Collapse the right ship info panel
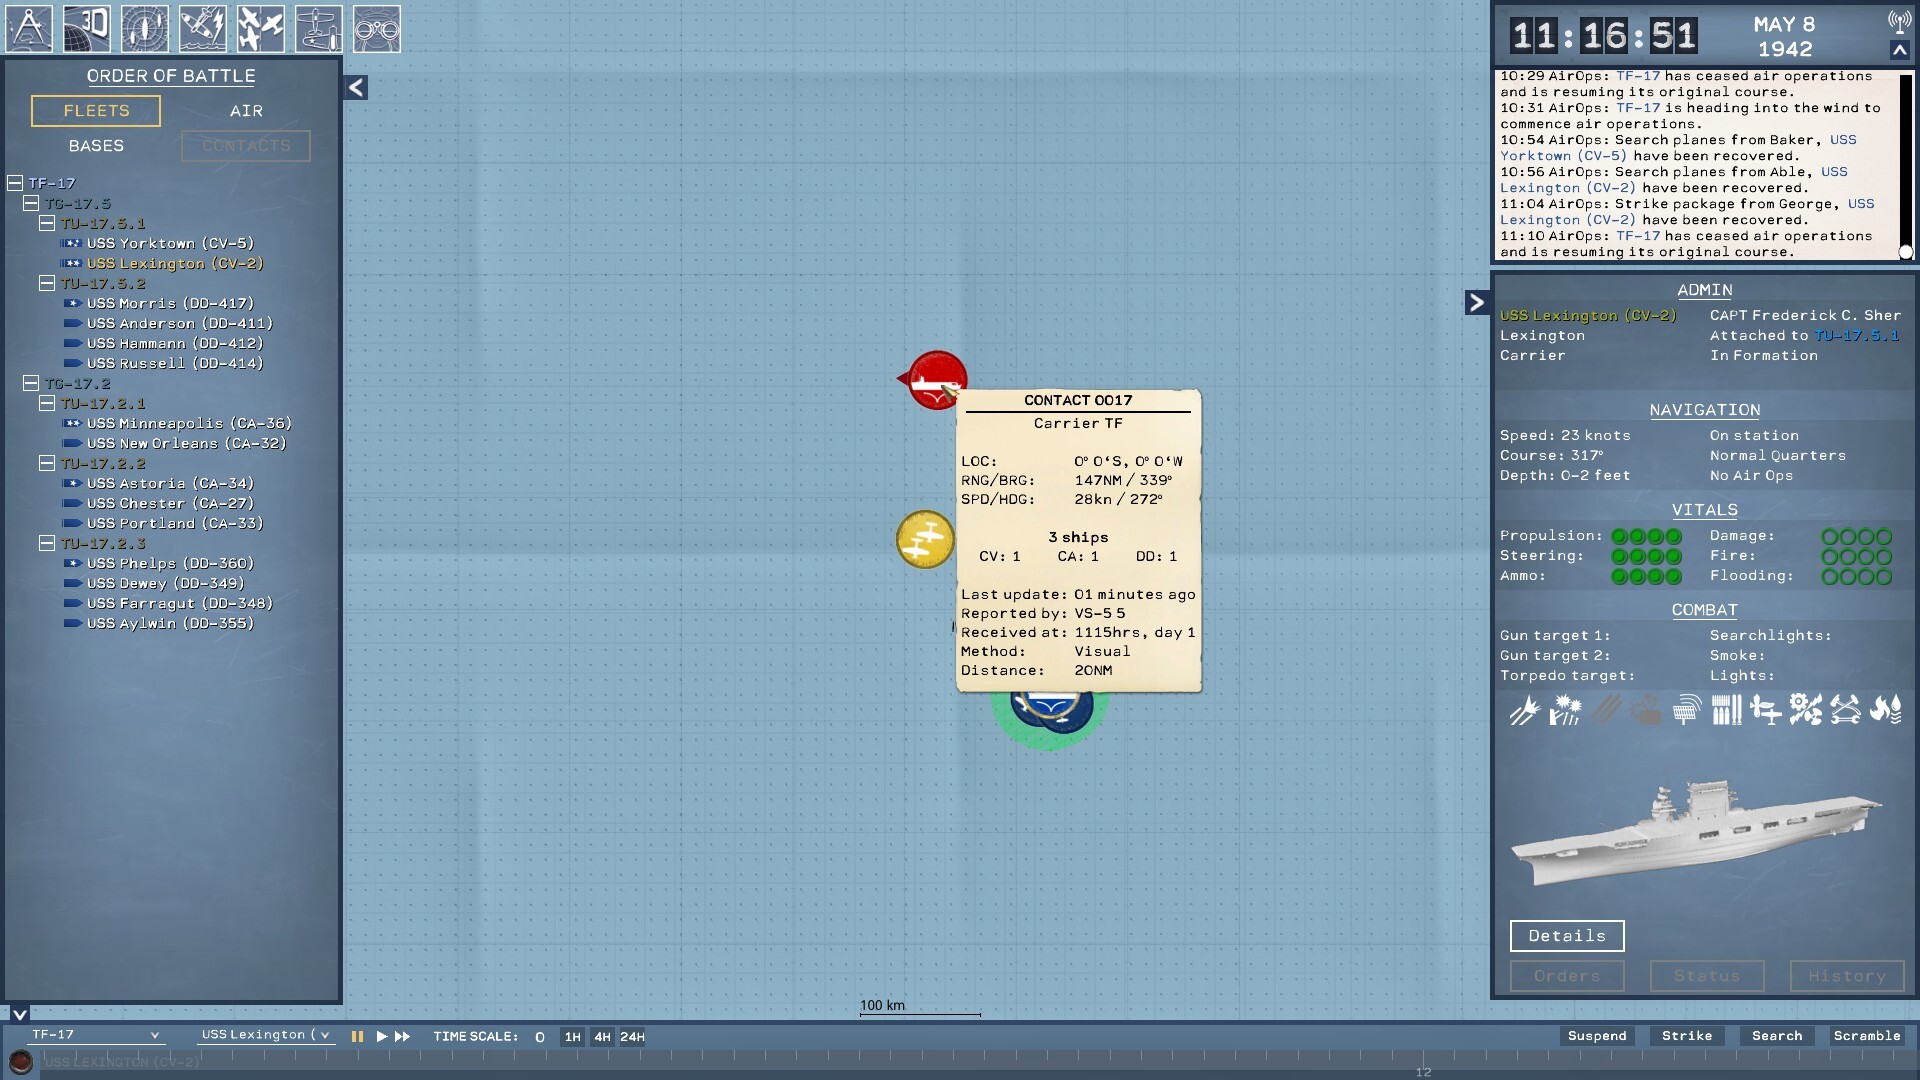Screen dimensions: 1920x1080 click(x=1477, y=302)
